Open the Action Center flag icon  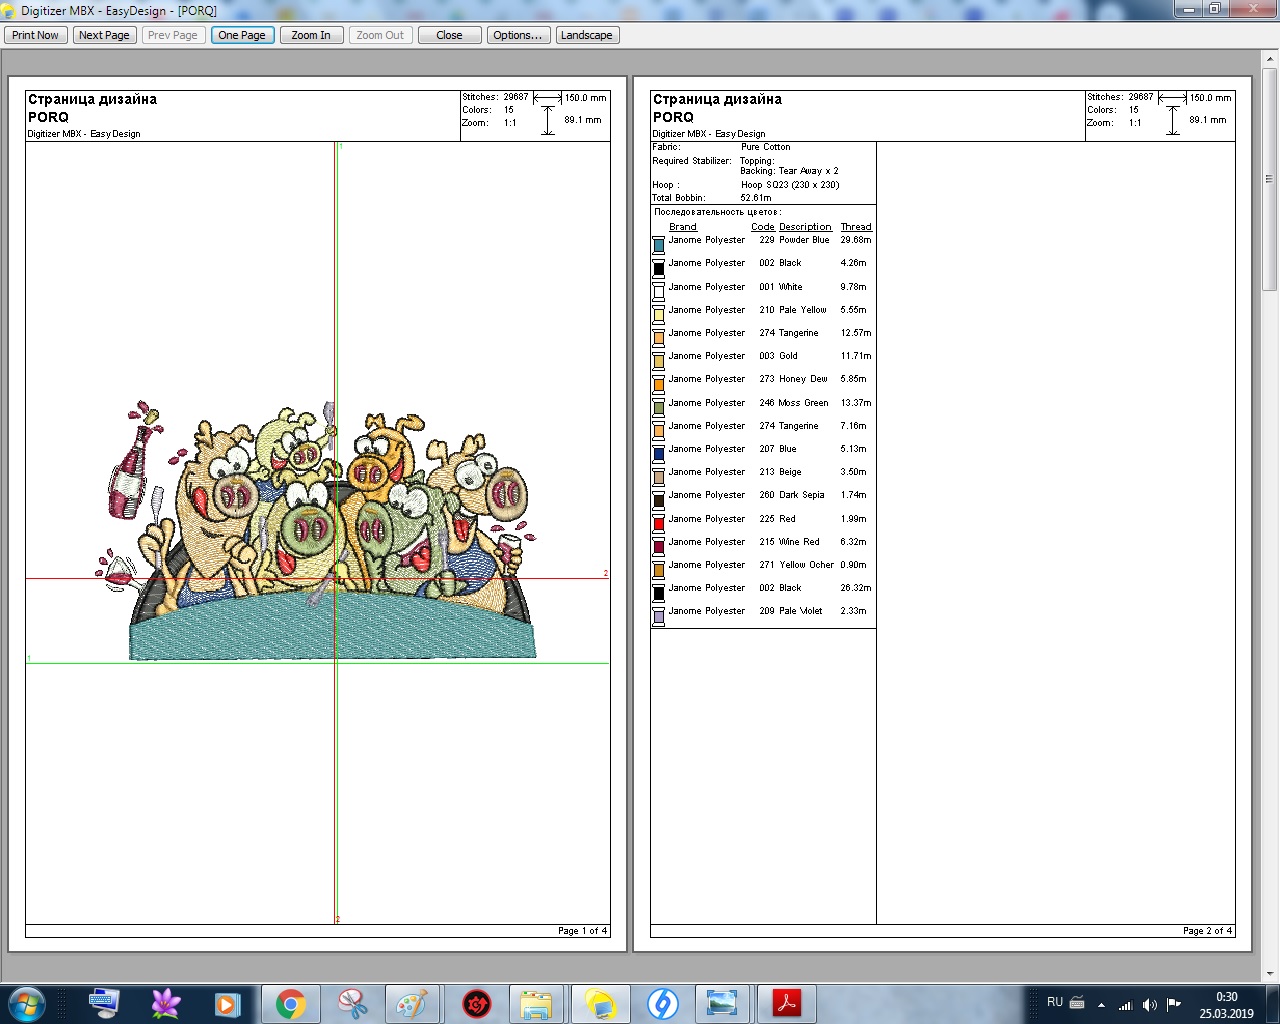tap(1174, 1004)
